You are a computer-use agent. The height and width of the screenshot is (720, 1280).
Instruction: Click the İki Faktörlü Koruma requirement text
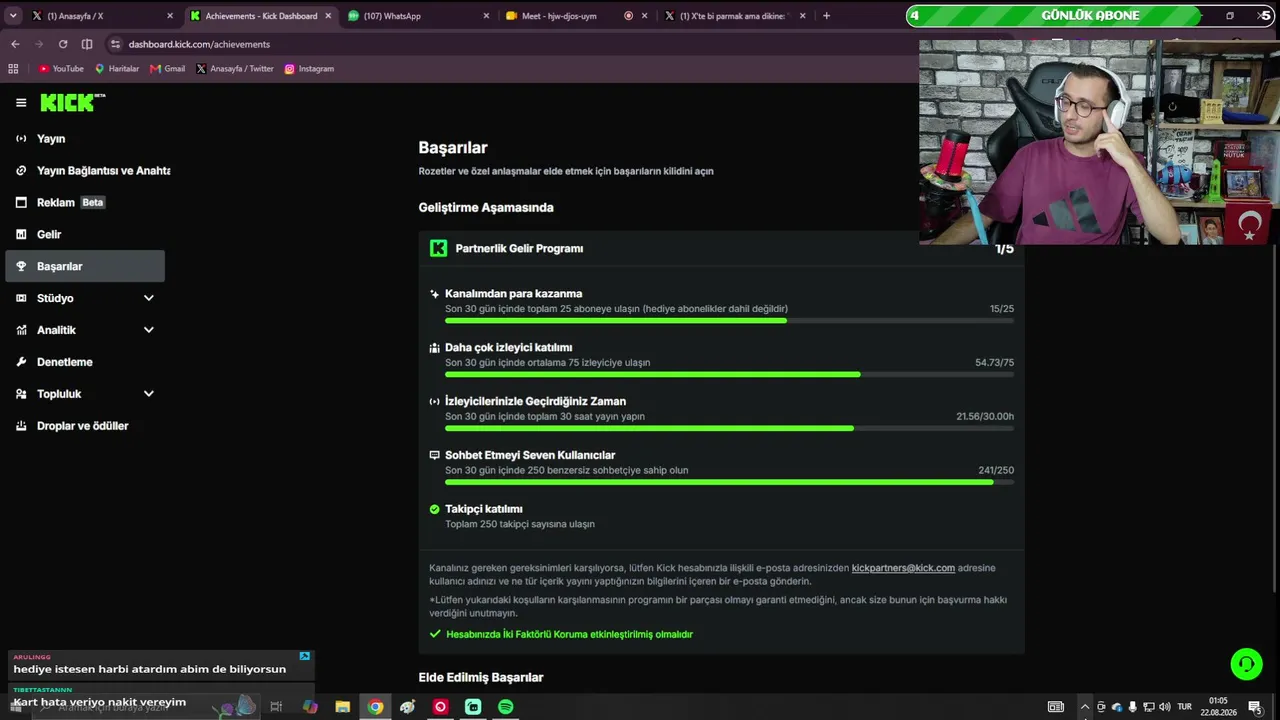[x=569, y=634]
